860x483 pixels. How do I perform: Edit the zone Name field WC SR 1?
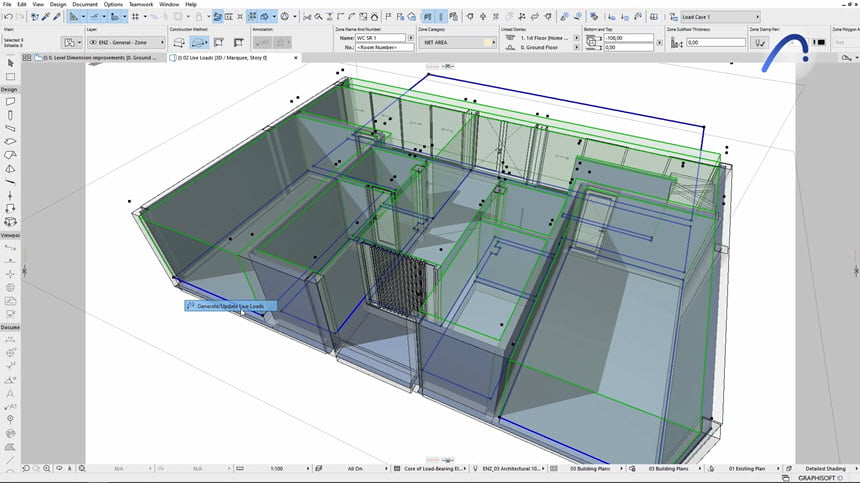pyautogui.click(x=381, y=38)
